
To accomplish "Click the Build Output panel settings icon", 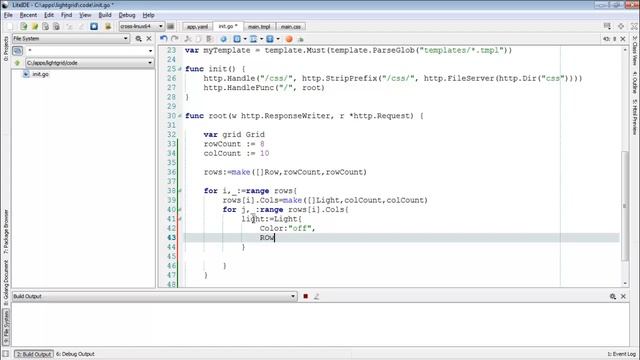I will (613, 296).
